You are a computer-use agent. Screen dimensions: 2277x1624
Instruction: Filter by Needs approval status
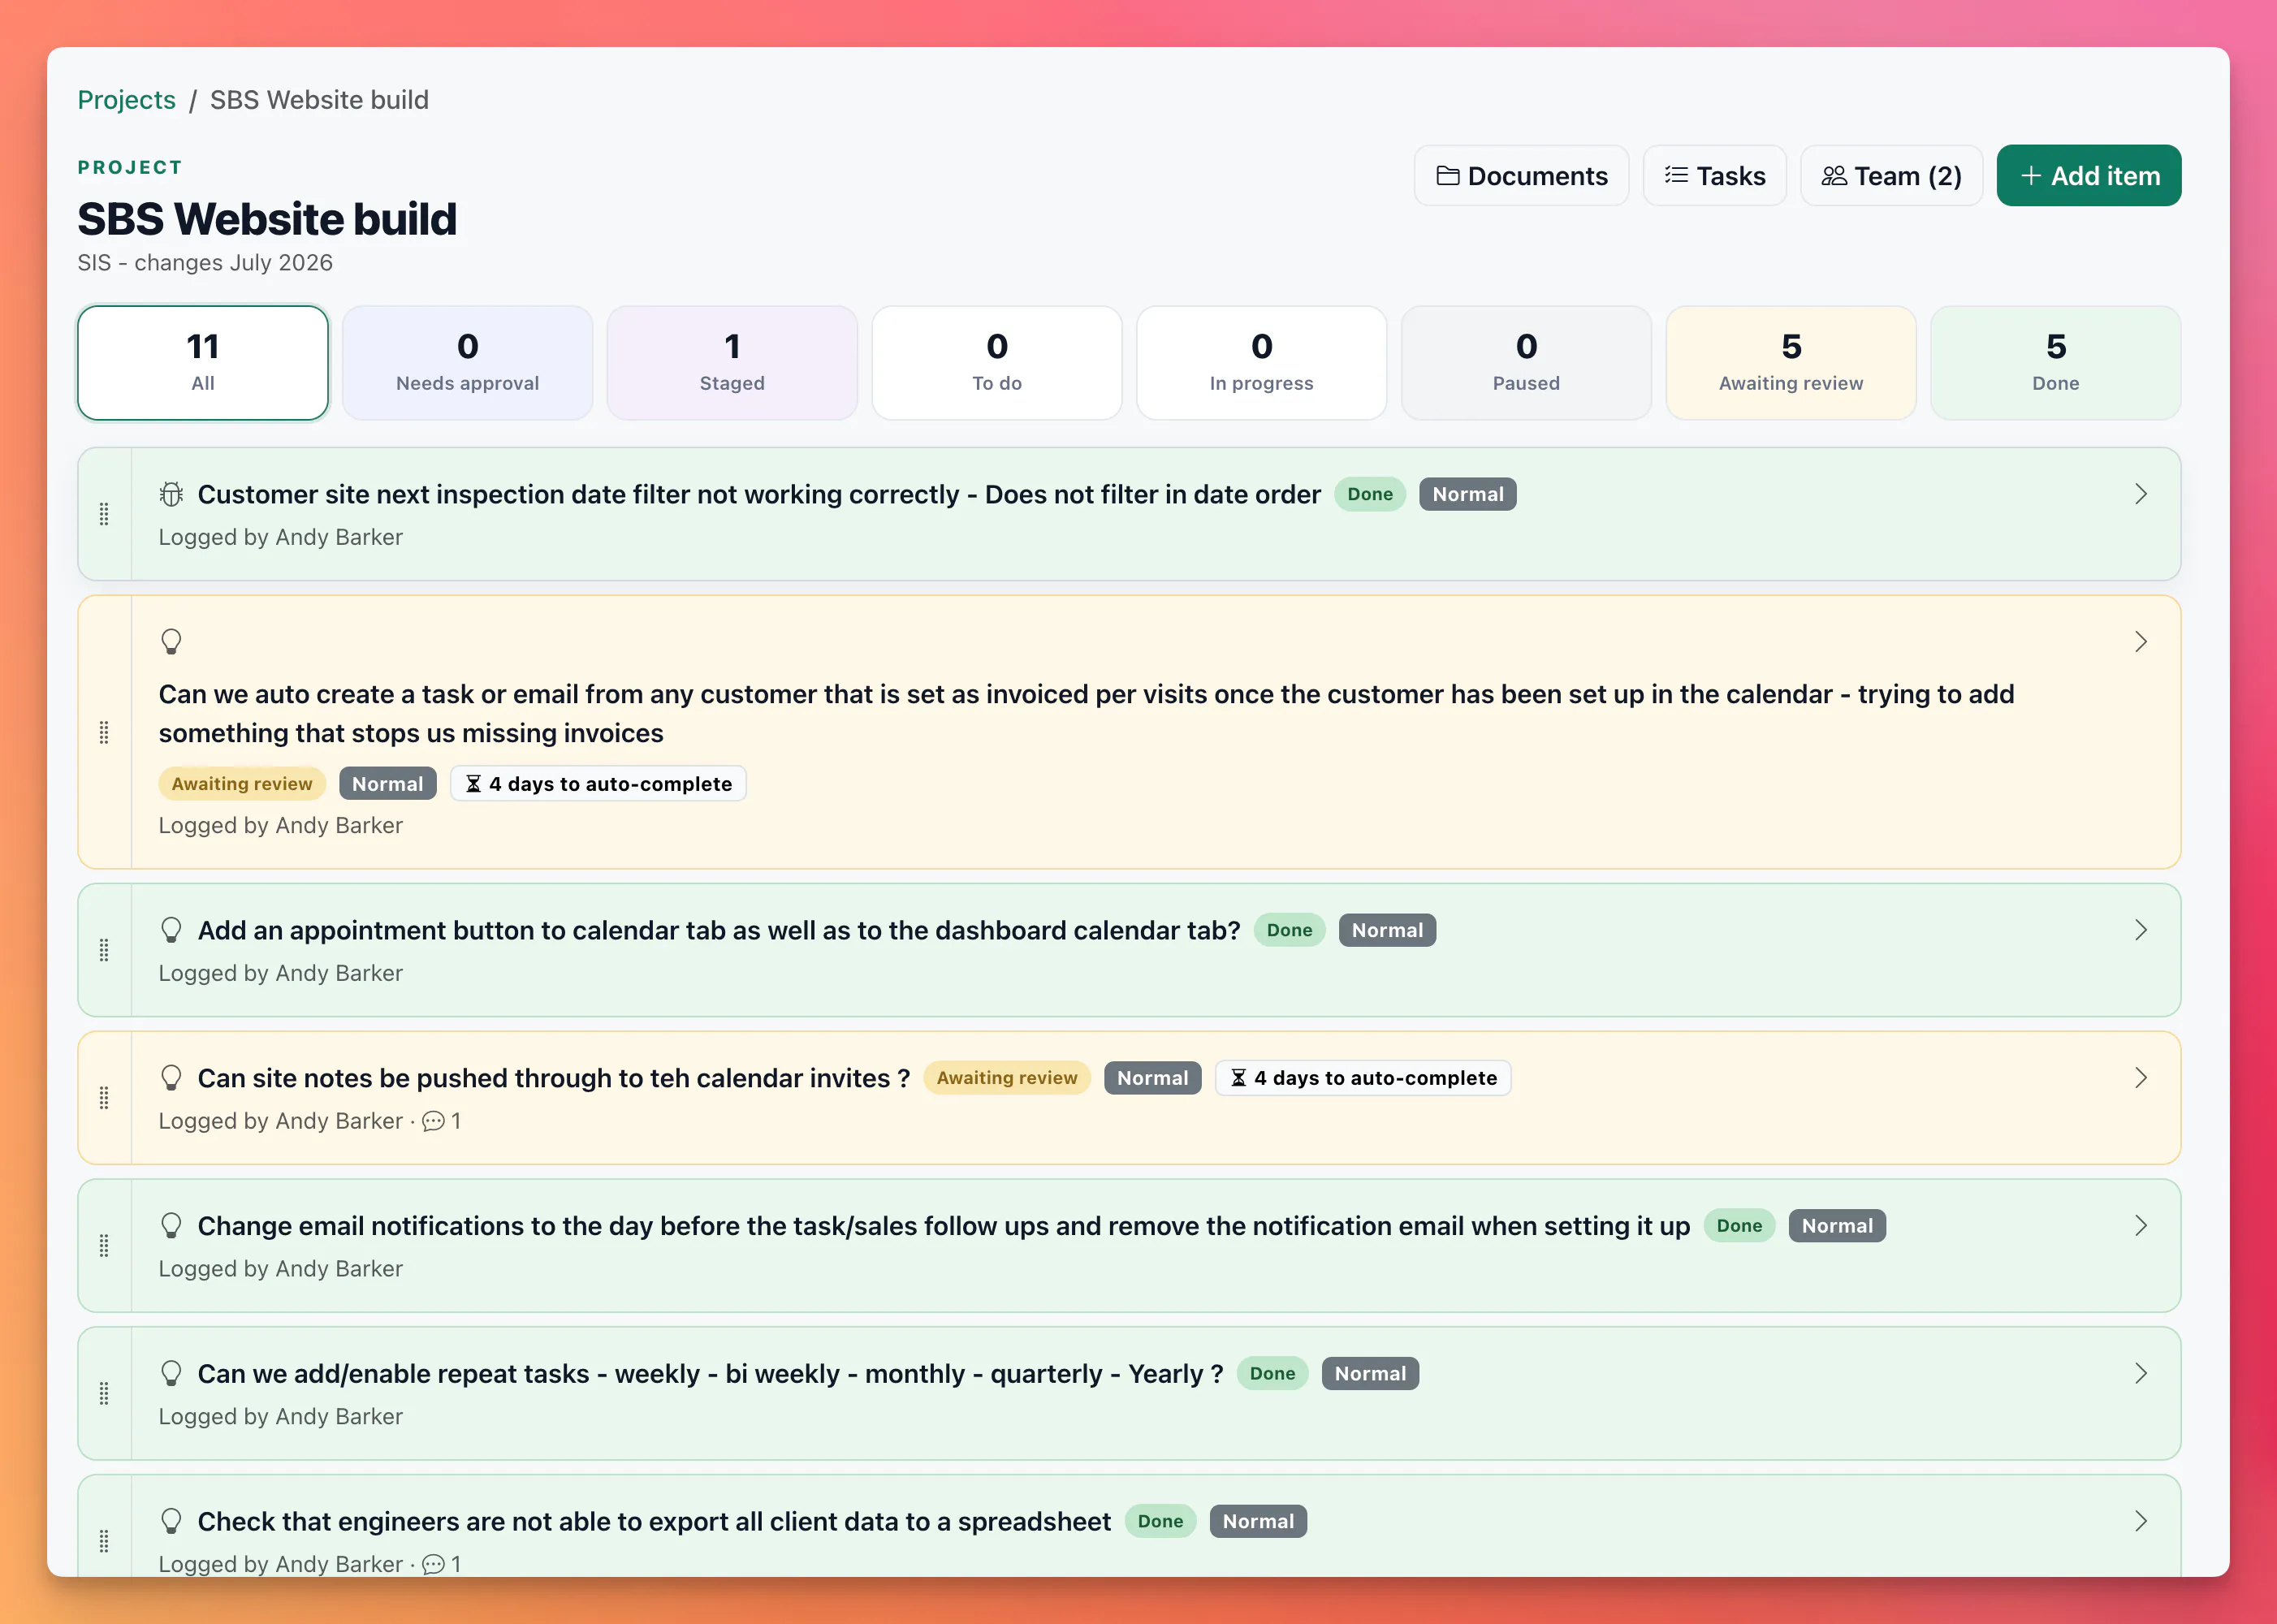(x=467, y=363)
